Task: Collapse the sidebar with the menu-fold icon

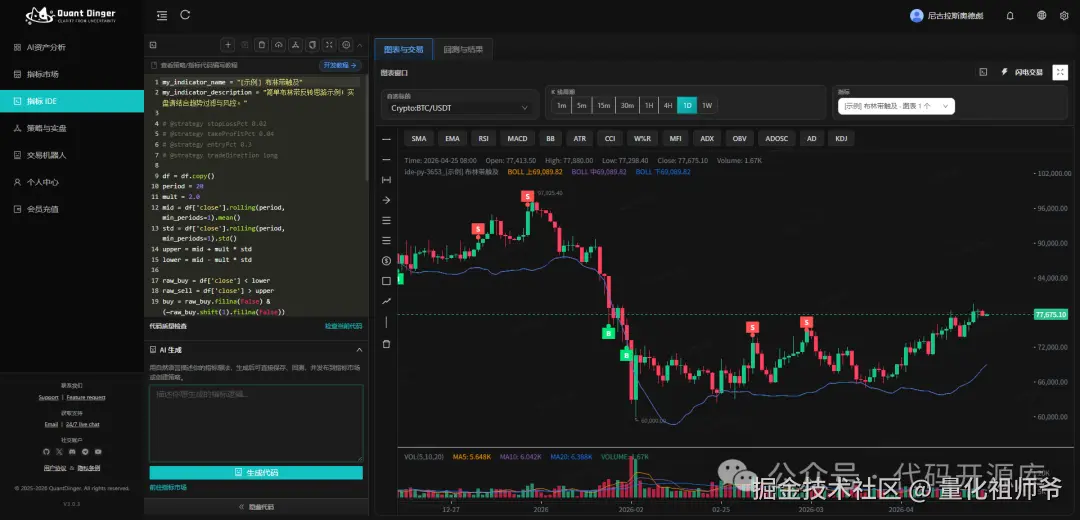Action: (x=162, y=15)
